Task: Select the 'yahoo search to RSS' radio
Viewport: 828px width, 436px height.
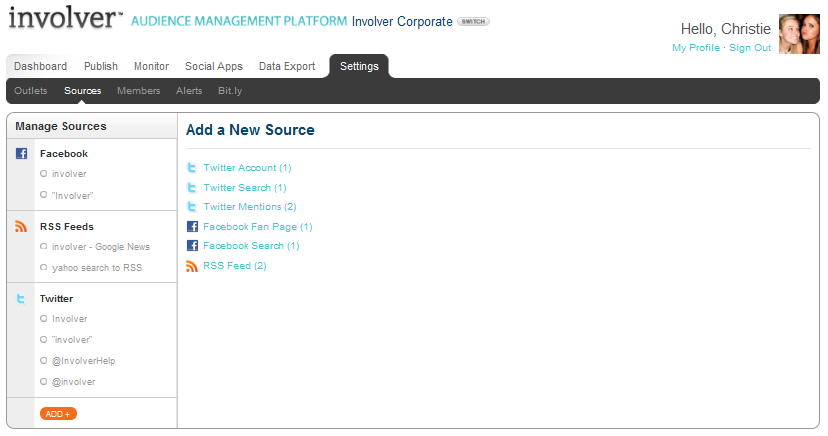Action: (x=43, y=267)
